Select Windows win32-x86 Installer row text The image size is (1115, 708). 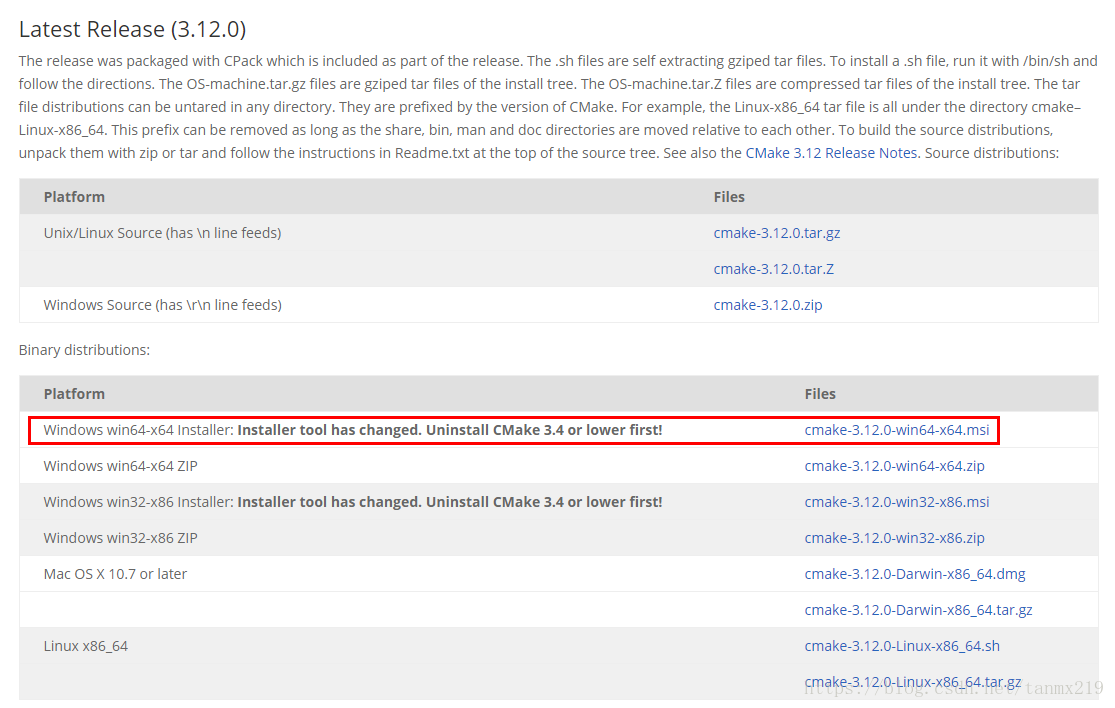(x=353, y=502)
